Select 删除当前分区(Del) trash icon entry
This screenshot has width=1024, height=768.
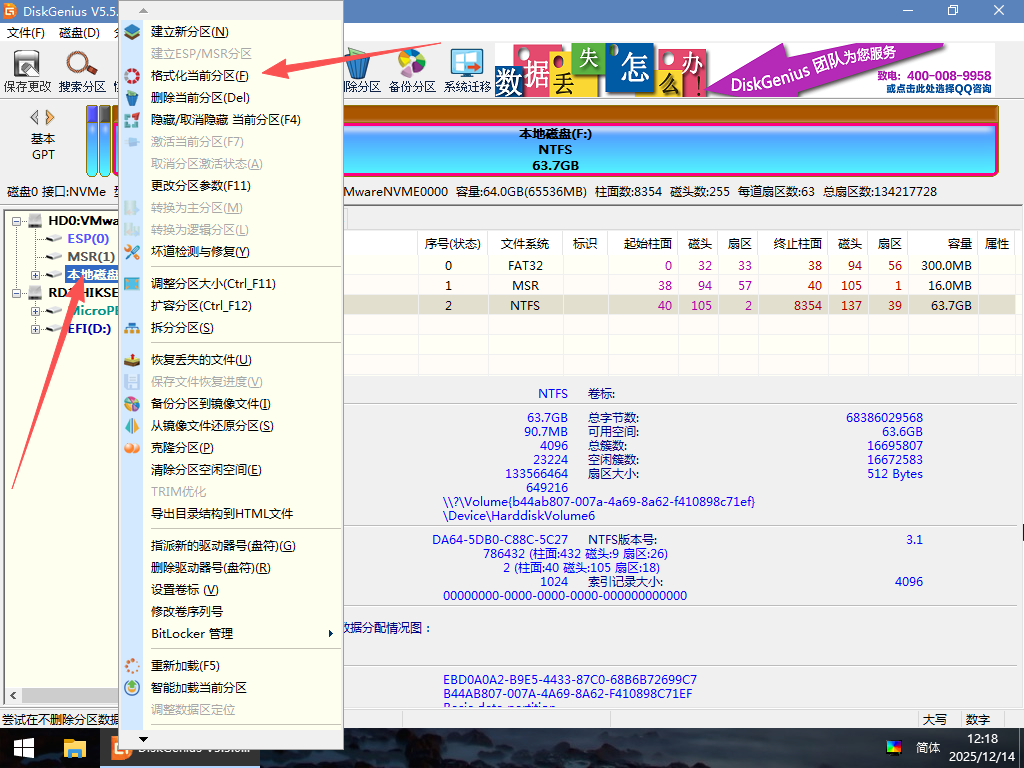200,98
